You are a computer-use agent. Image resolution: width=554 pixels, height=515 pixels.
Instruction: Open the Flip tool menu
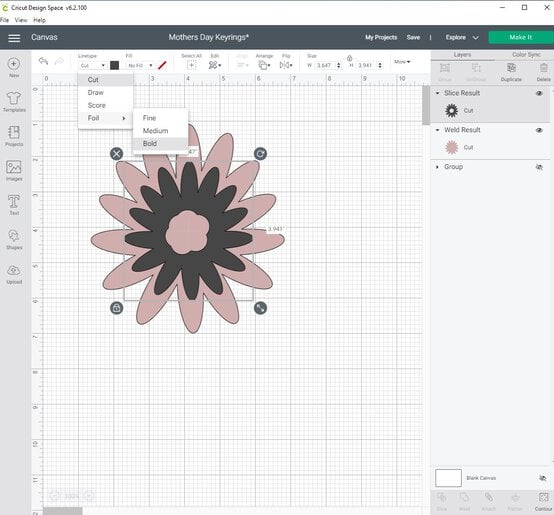click(x=285, y=65)
